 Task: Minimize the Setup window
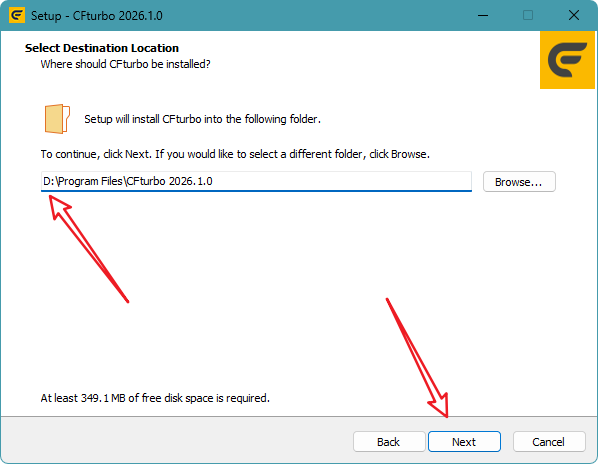pyautogui.click(x=483, y=15)
